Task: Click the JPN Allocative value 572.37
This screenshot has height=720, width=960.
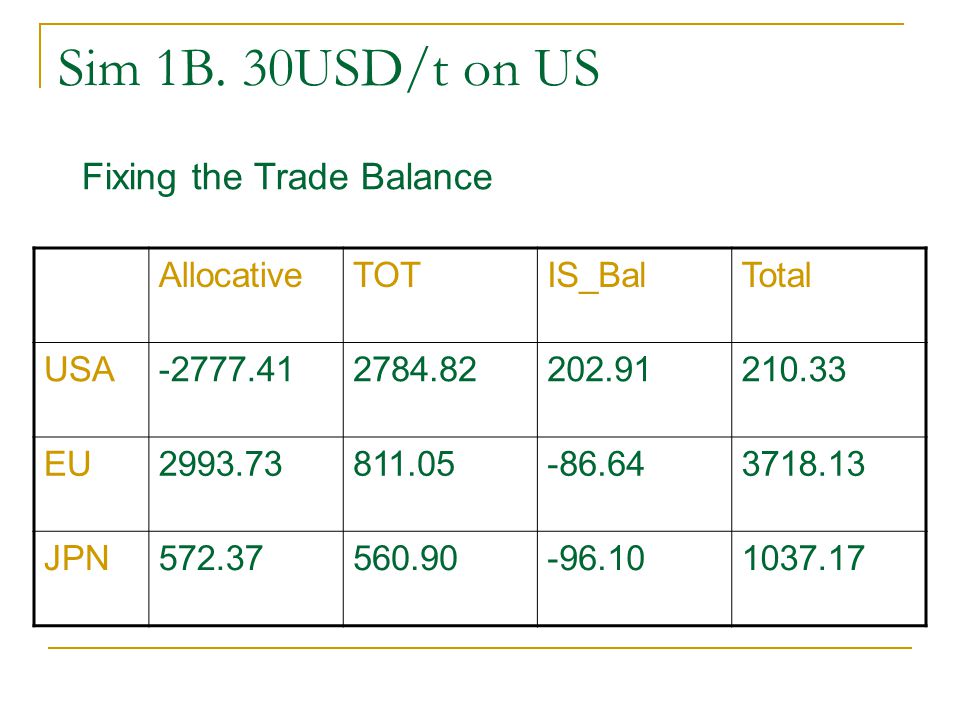Action: 211,558
